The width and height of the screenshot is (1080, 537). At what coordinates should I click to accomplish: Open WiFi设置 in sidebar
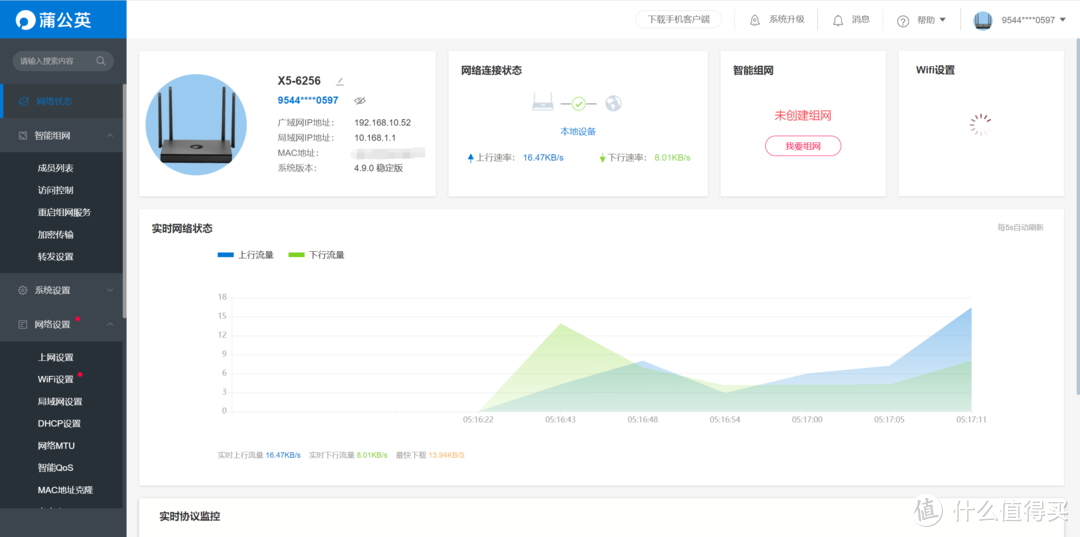(x=56, y=379)
